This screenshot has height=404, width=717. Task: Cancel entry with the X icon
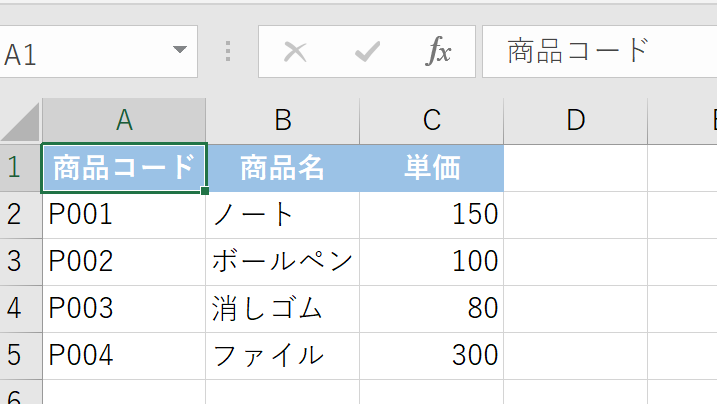[x=295, y=52]
